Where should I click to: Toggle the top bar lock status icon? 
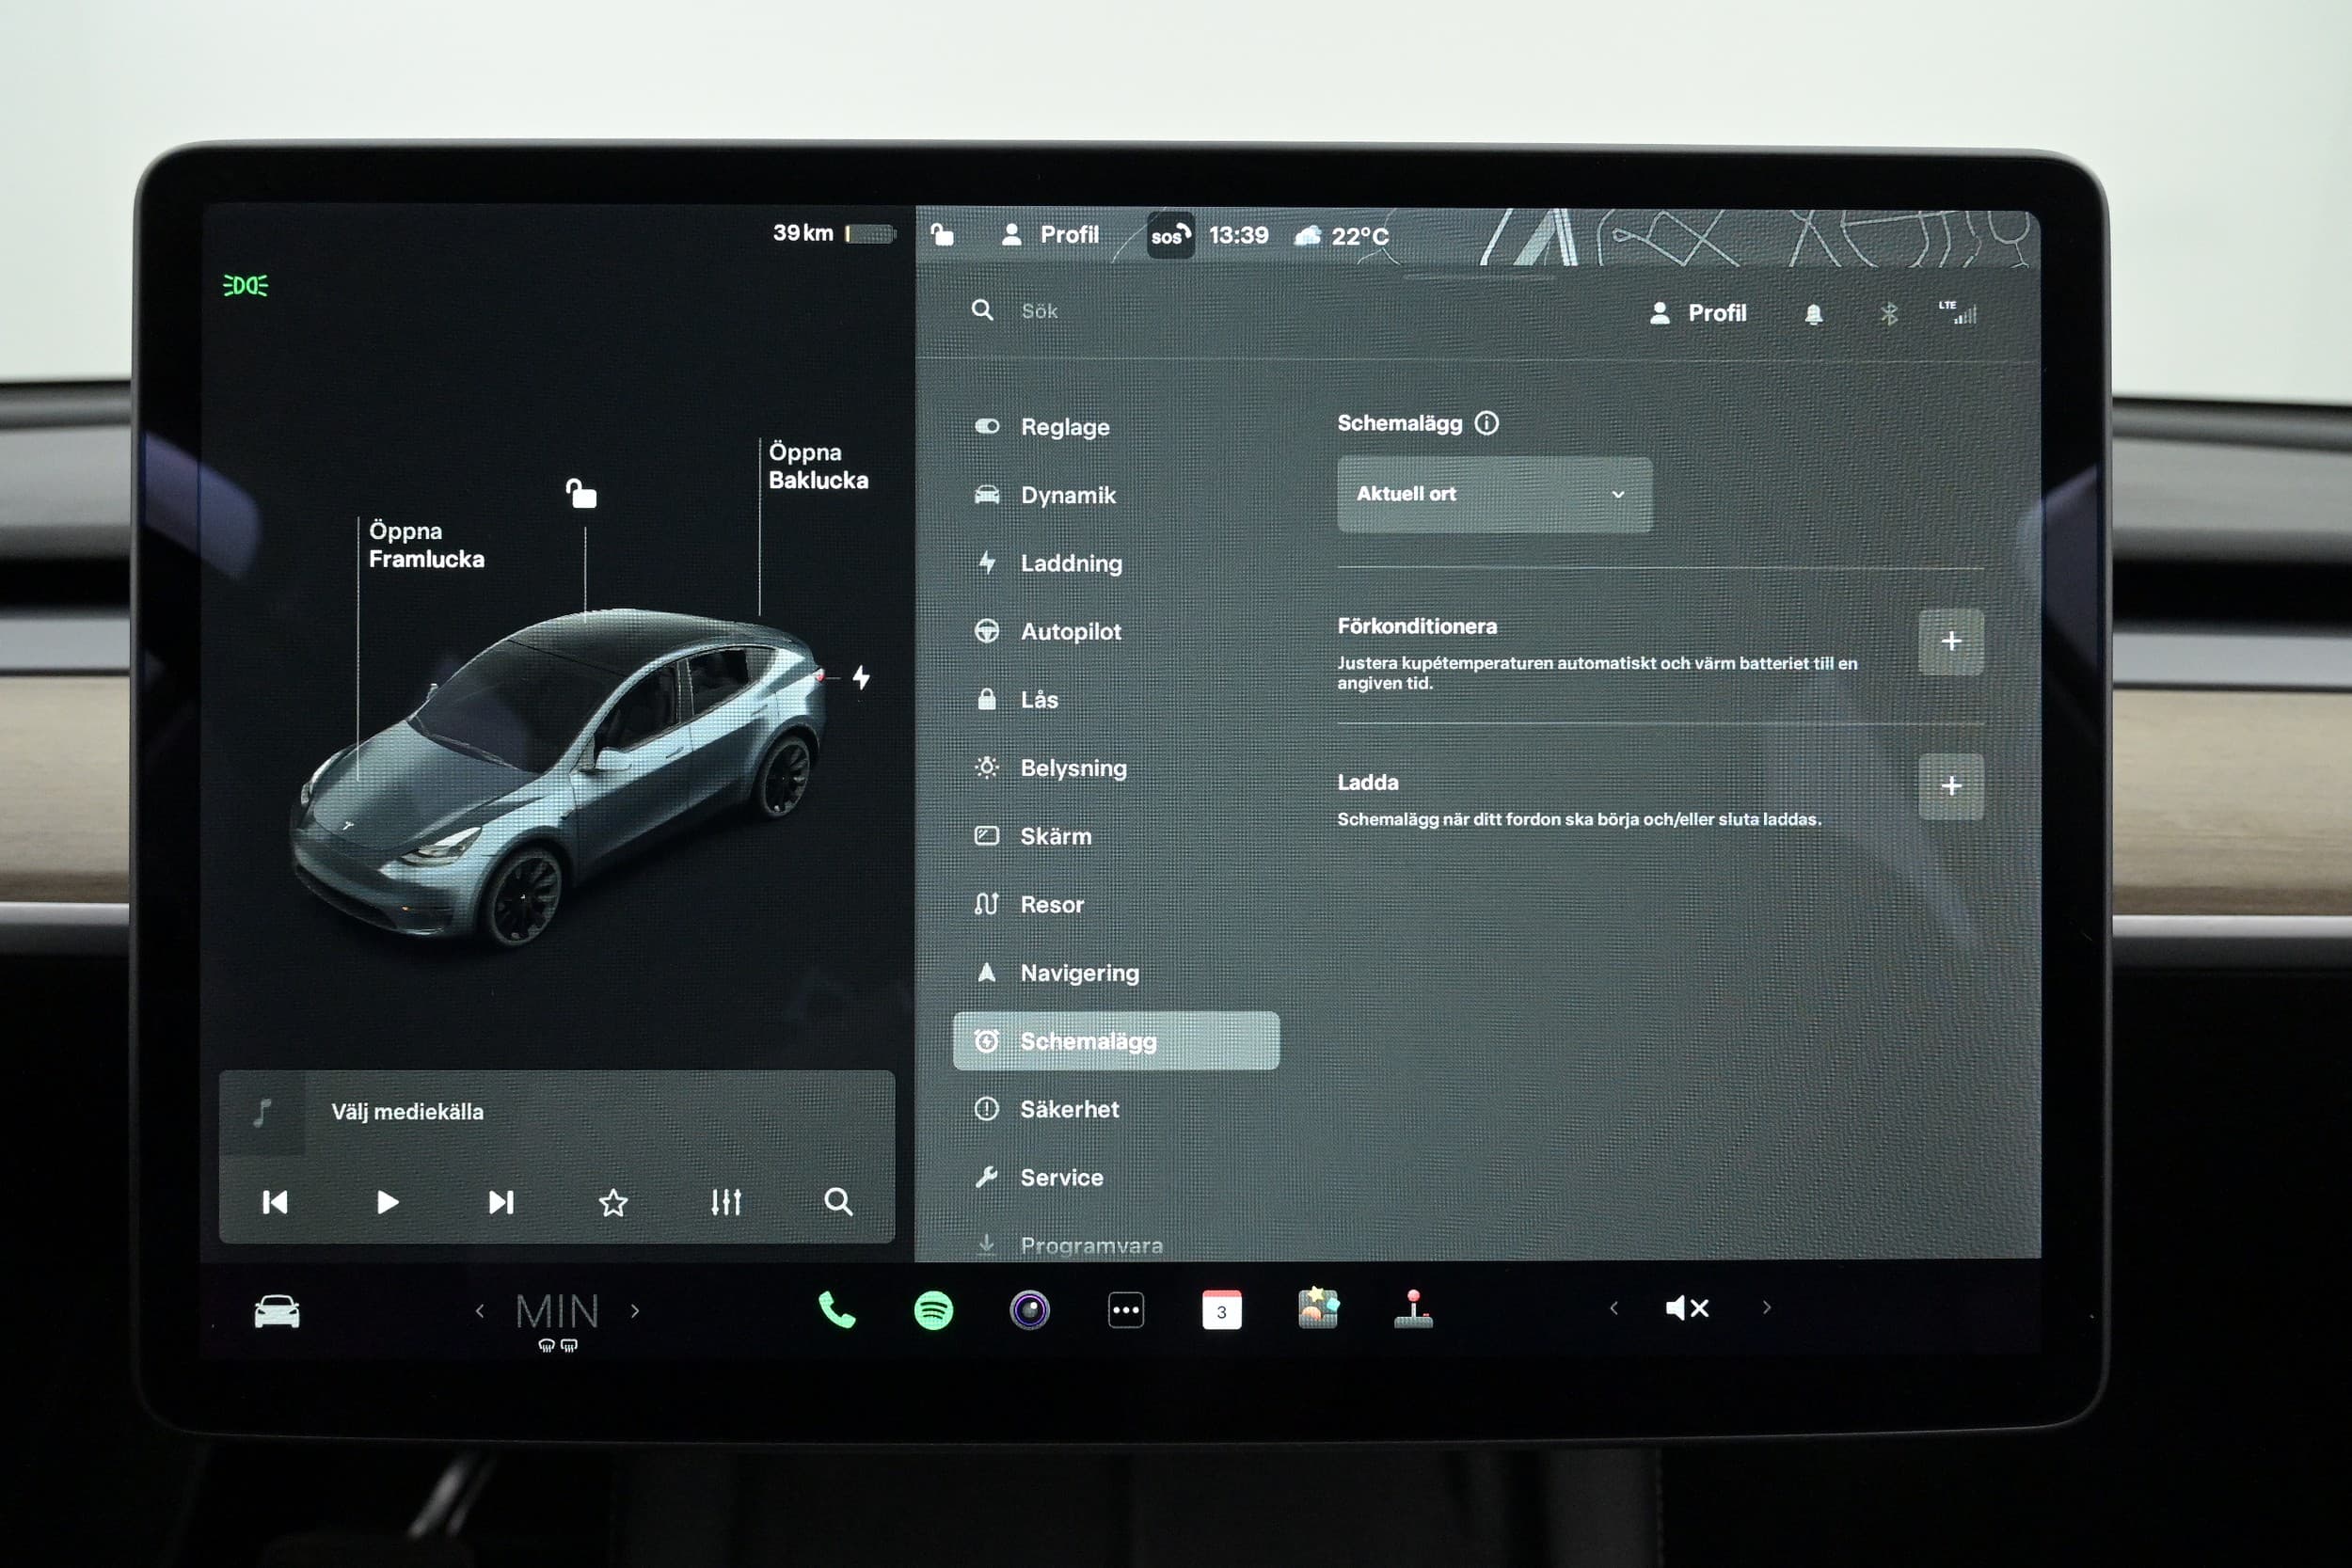(x=942, y=235)
